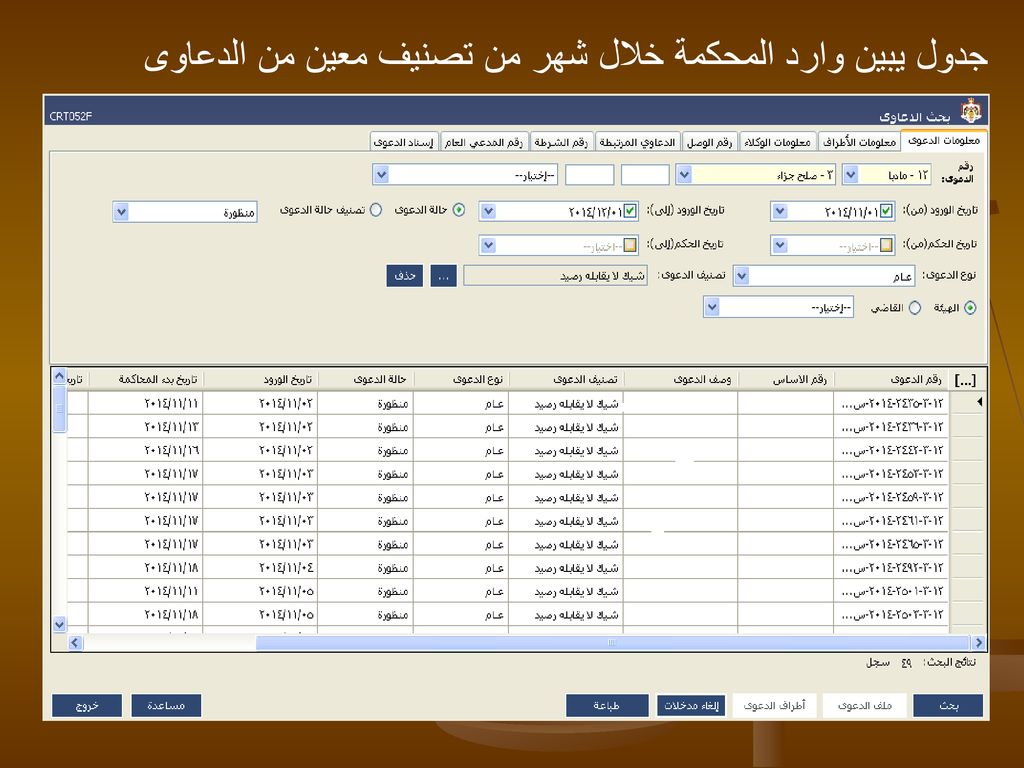This screenshot has height=768, width=1024.
Task: Enable the تاريخ الحكم (من) checkbox
Action: 886,245
